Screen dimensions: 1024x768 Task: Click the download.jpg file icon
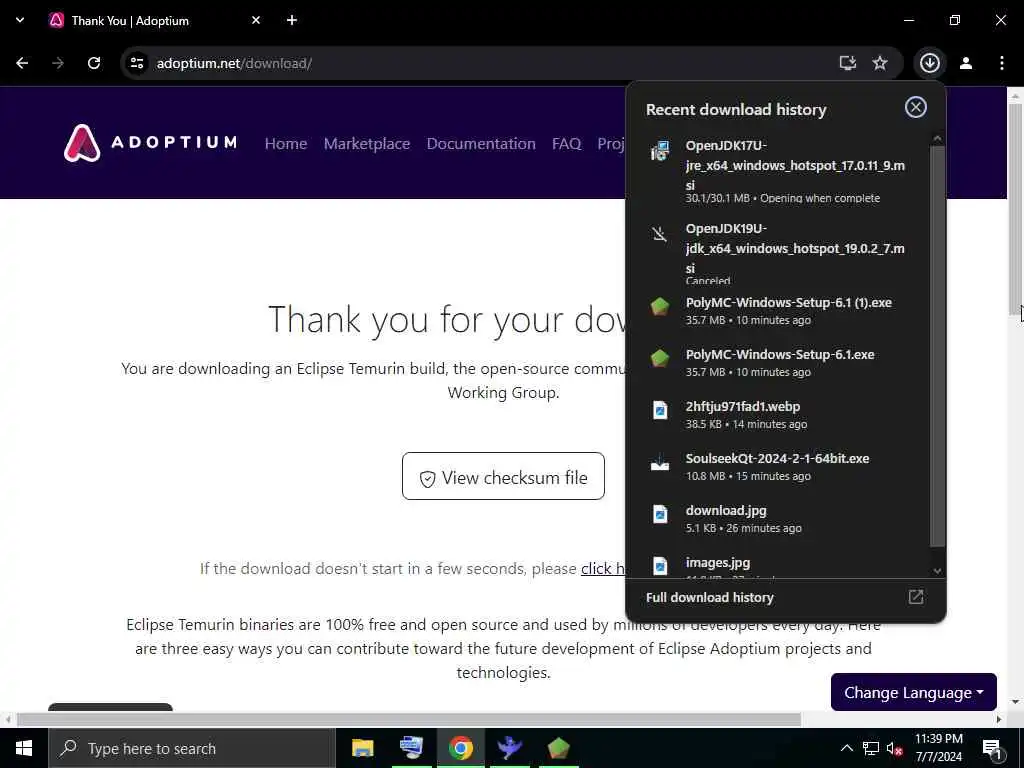660,514
